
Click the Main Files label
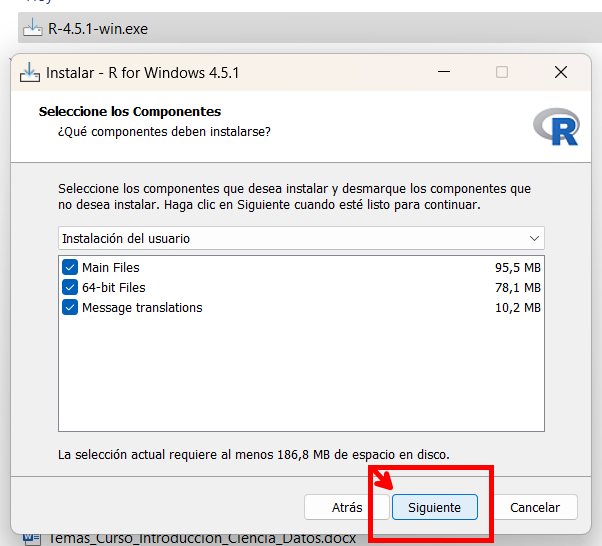[x=111, y=267]
